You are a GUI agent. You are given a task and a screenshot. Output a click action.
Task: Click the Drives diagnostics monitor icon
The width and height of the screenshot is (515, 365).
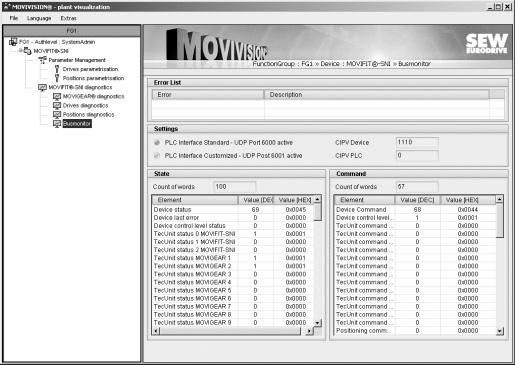(57, 105)
